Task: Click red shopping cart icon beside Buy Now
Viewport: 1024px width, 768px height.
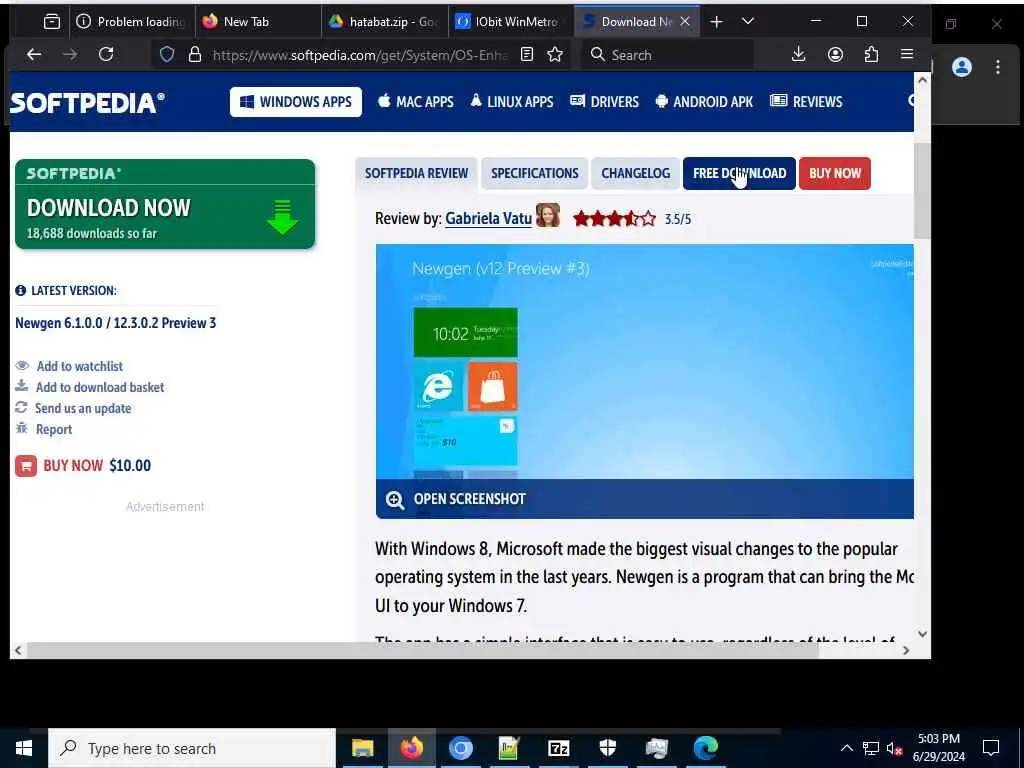Action: pyautogui.click(x=26, y=466)
